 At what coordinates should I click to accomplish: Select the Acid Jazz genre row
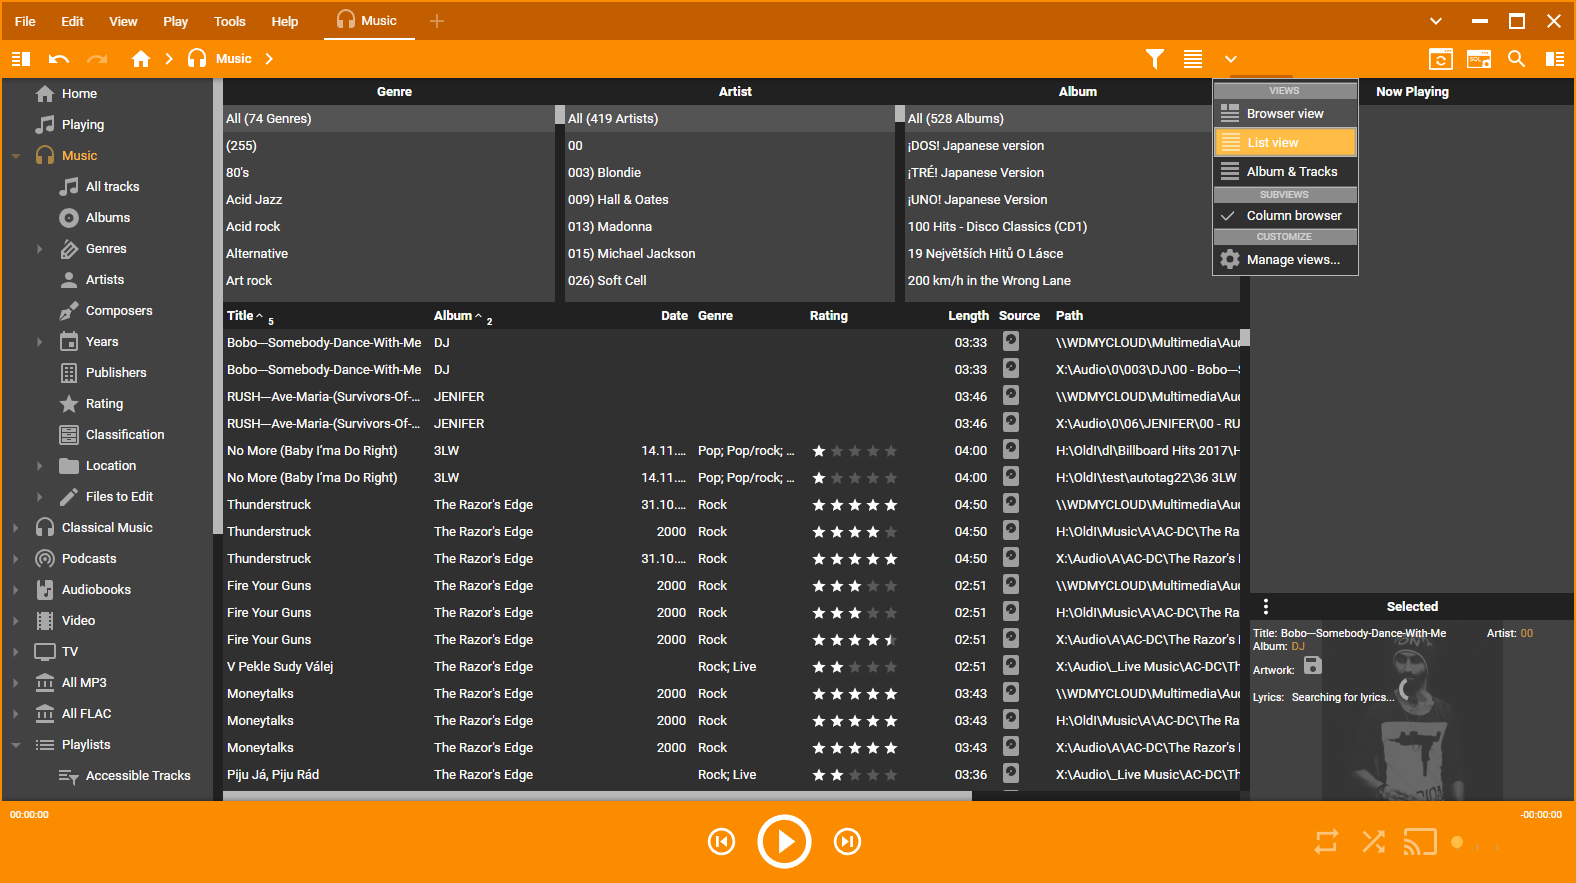pyautogui.click(x=254, y=200)
